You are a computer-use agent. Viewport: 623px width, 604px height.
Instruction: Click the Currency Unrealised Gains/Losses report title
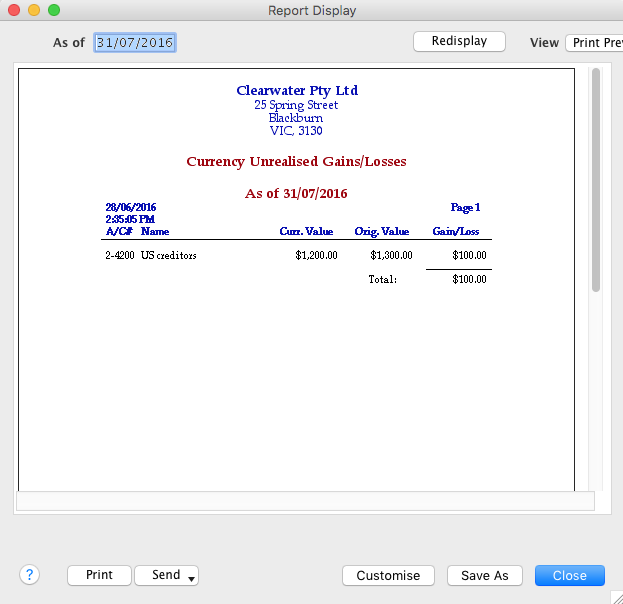(x=296, y=161)
